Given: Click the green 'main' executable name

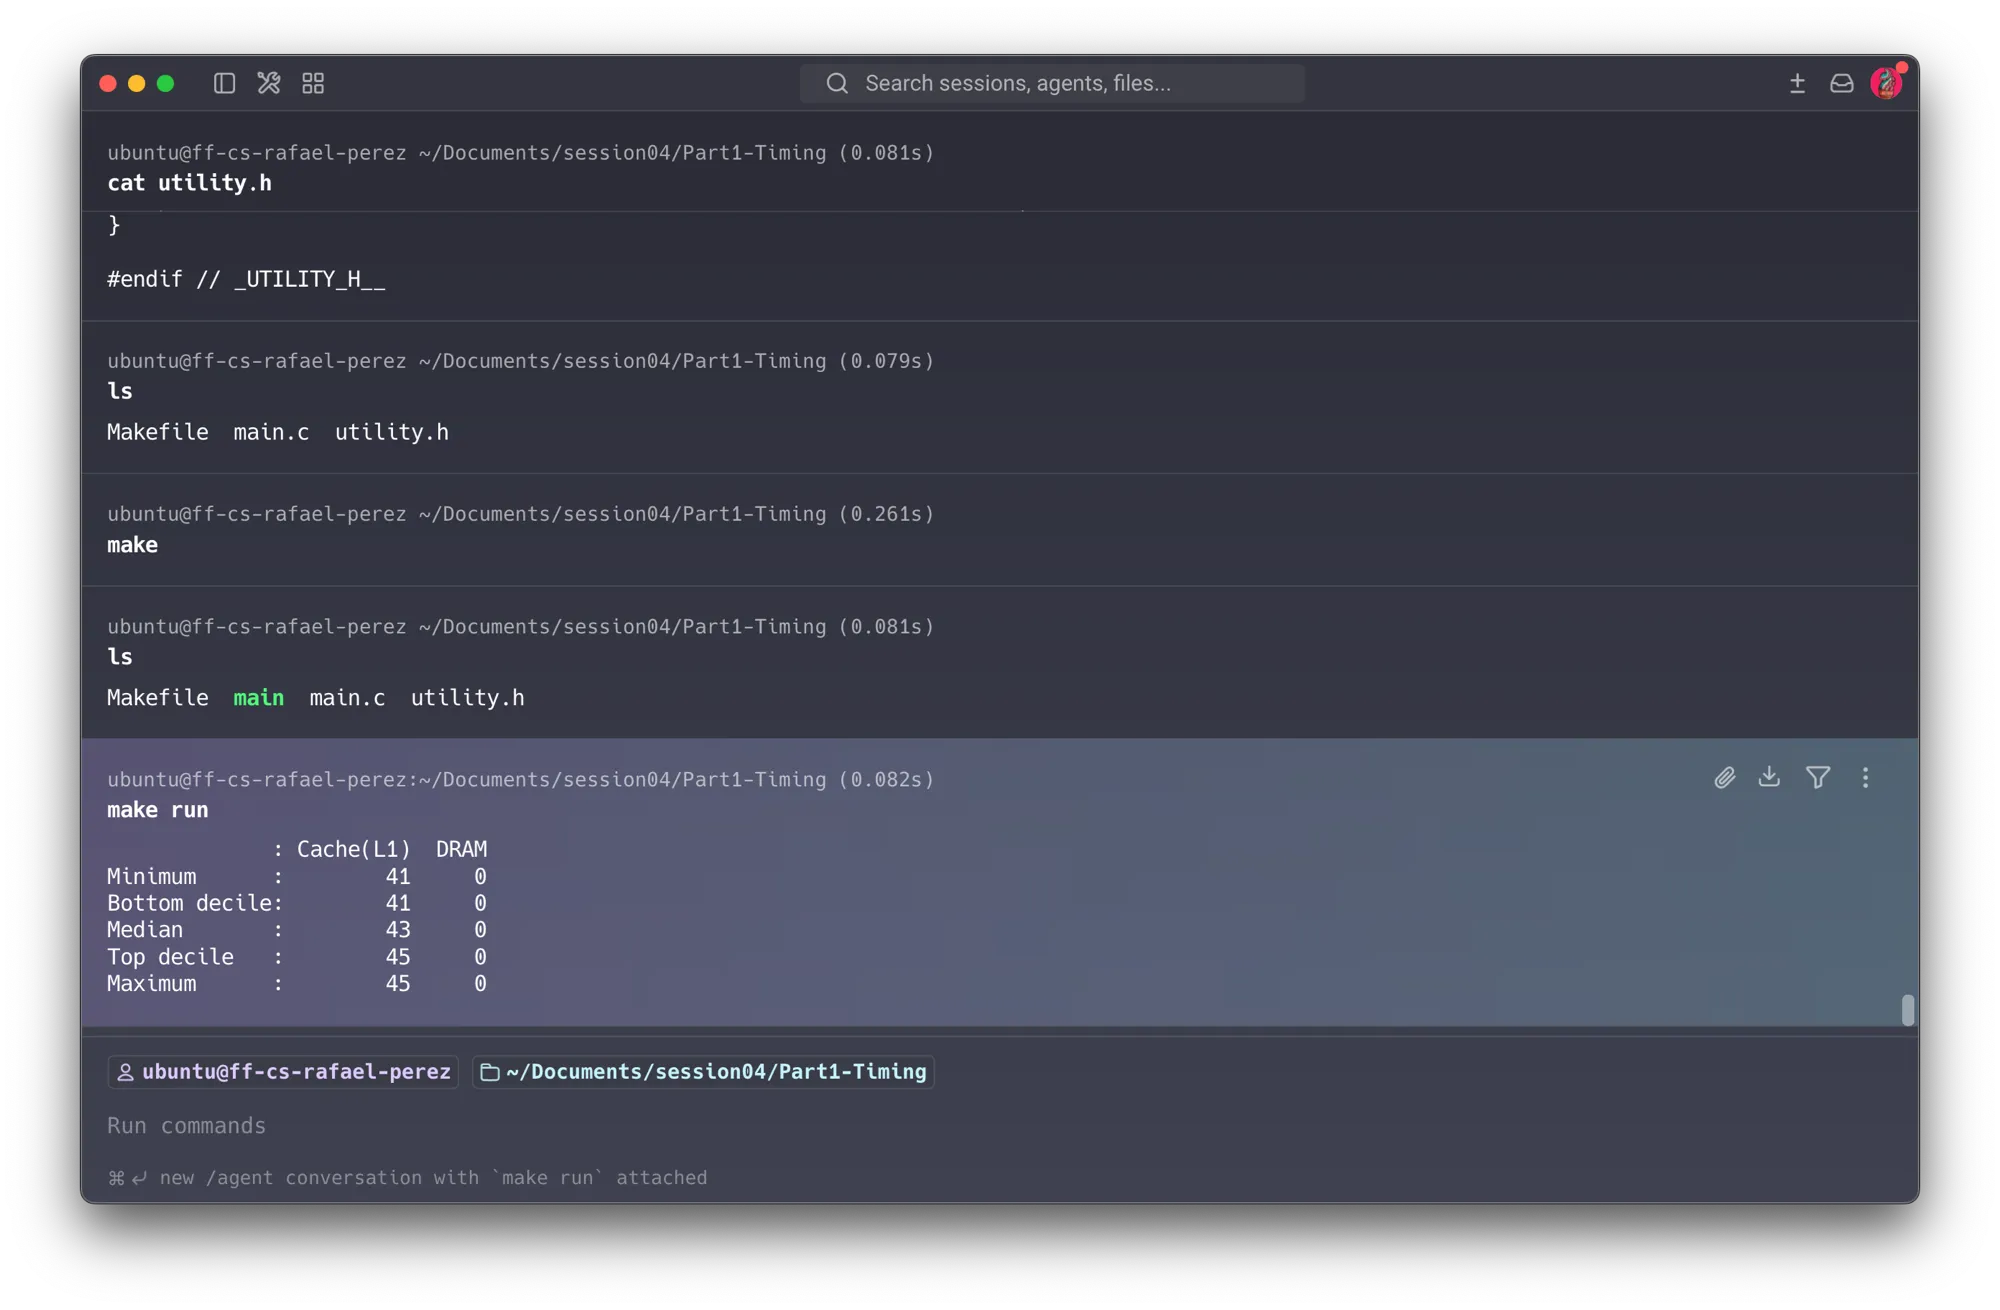Looking at the screenshot, I should [x=258, y=698].
